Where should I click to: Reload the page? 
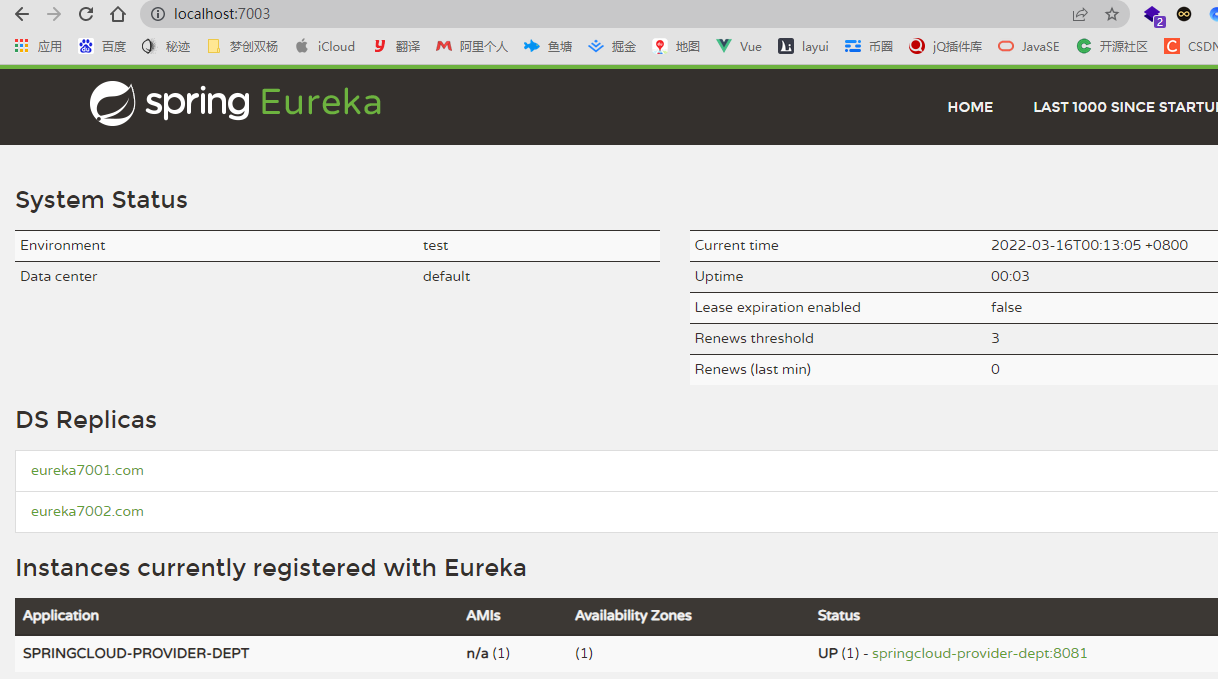click(86, 14)
